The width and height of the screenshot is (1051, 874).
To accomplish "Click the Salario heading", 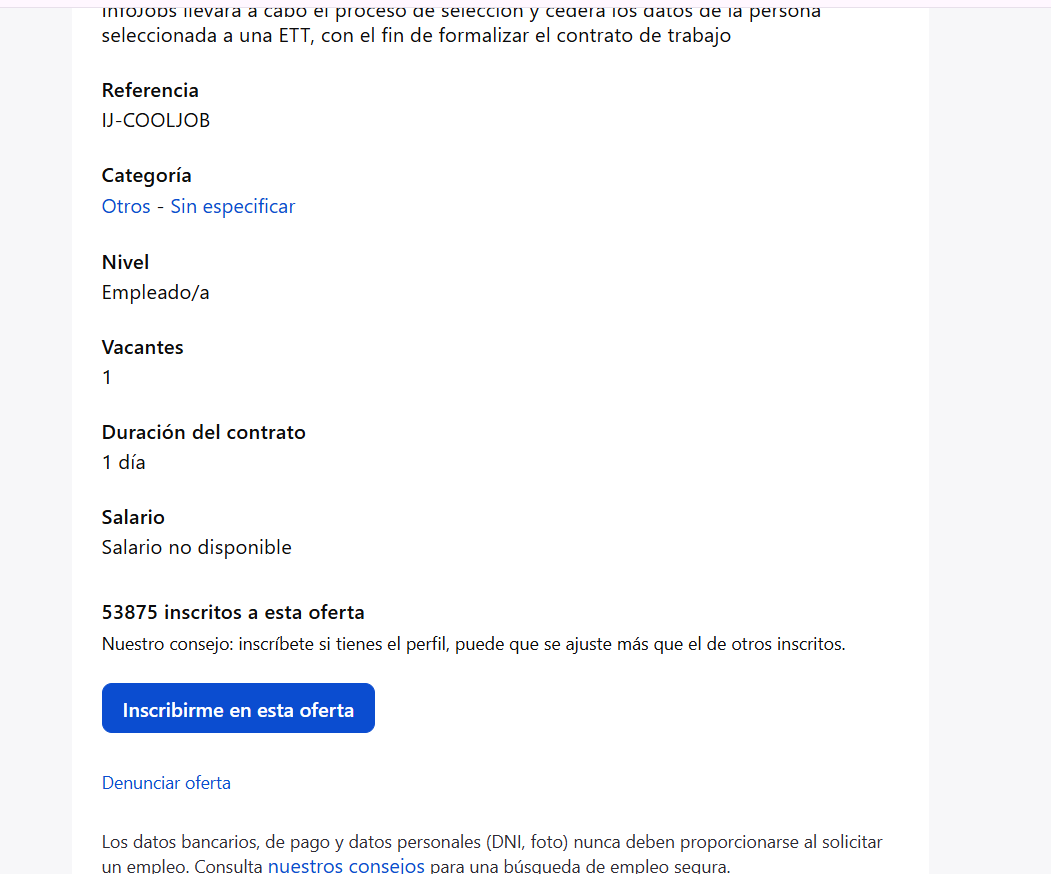I will tap(133, 517).
